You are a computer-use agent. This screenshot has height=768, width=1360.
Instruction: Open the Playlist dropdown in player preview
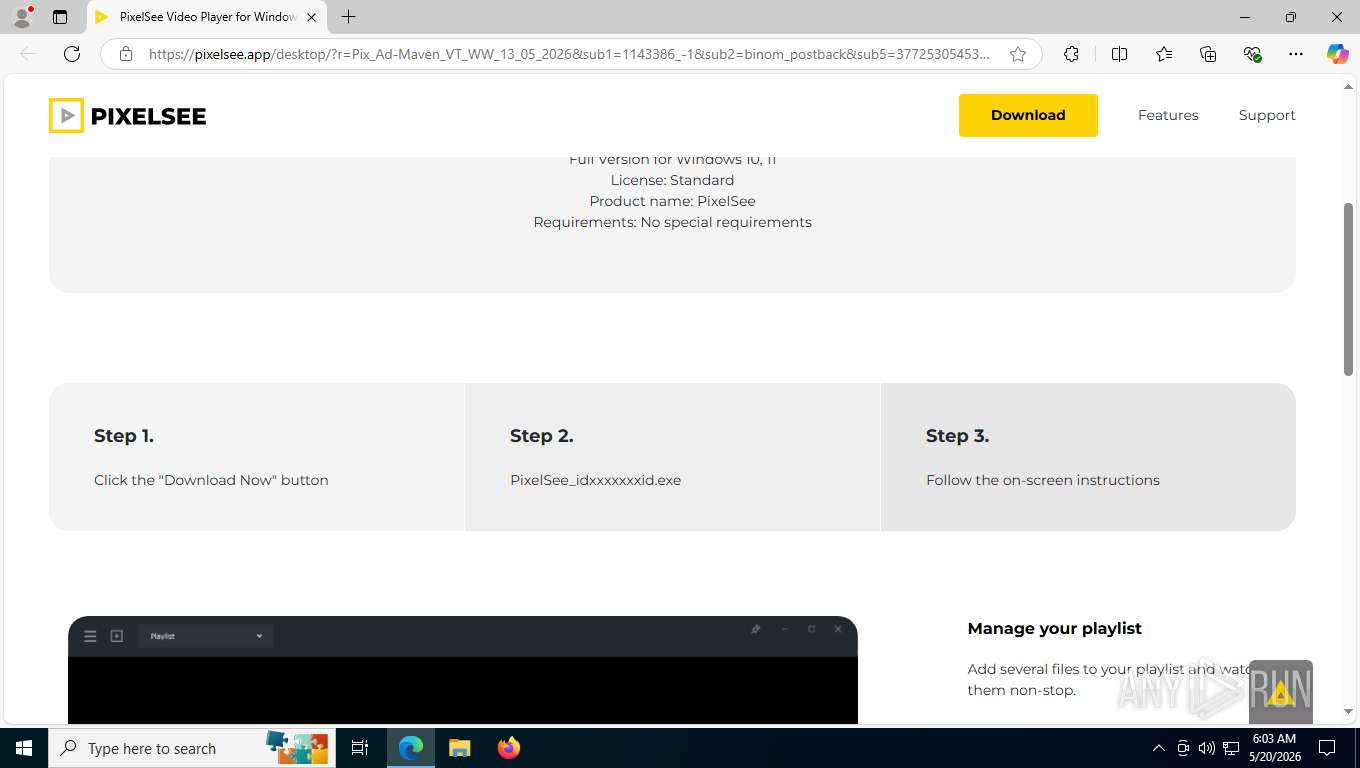(206, 636)
